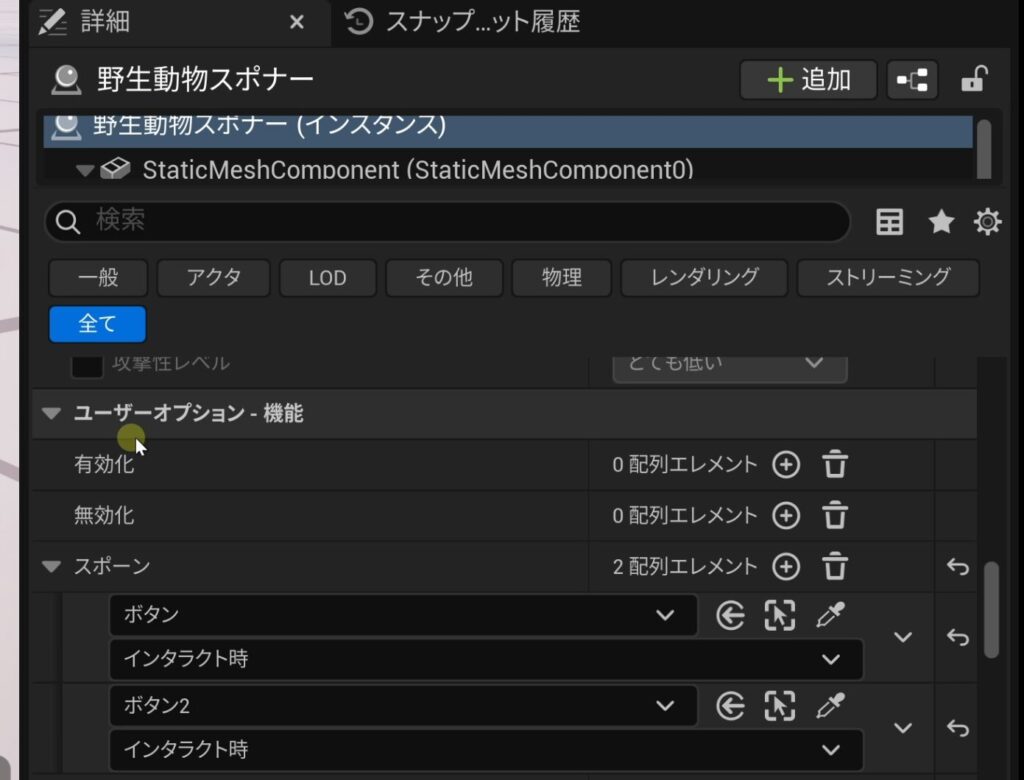
Task: Empty the 無効化 array with trash icon
Action: (x=835, y=516)
